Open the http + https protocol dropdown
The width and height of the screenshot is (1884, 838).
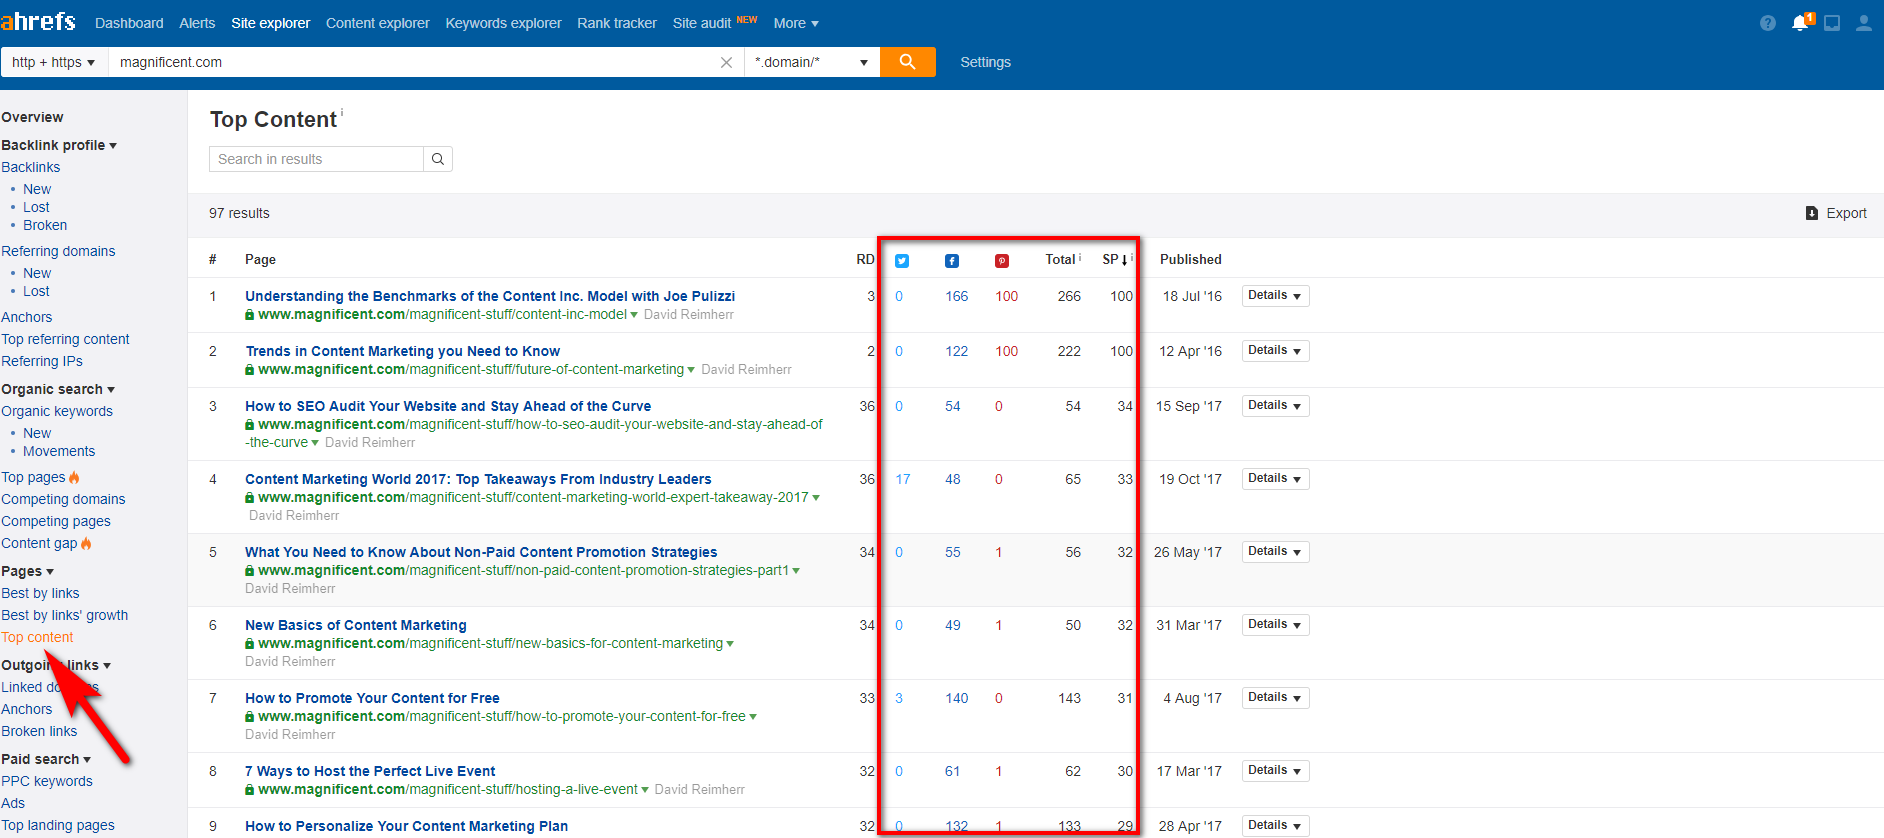coord(54,62)
